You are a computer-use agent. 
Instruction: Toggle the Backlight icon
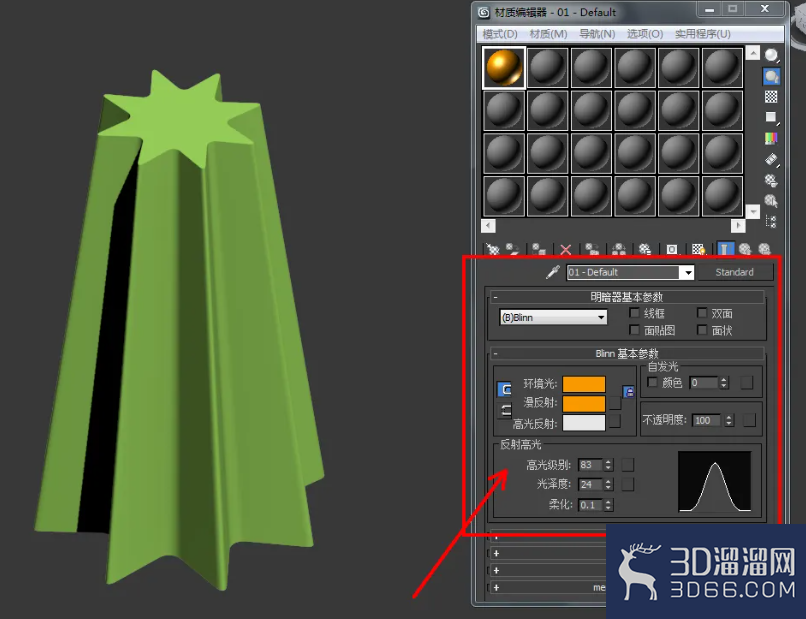[771, 76]
